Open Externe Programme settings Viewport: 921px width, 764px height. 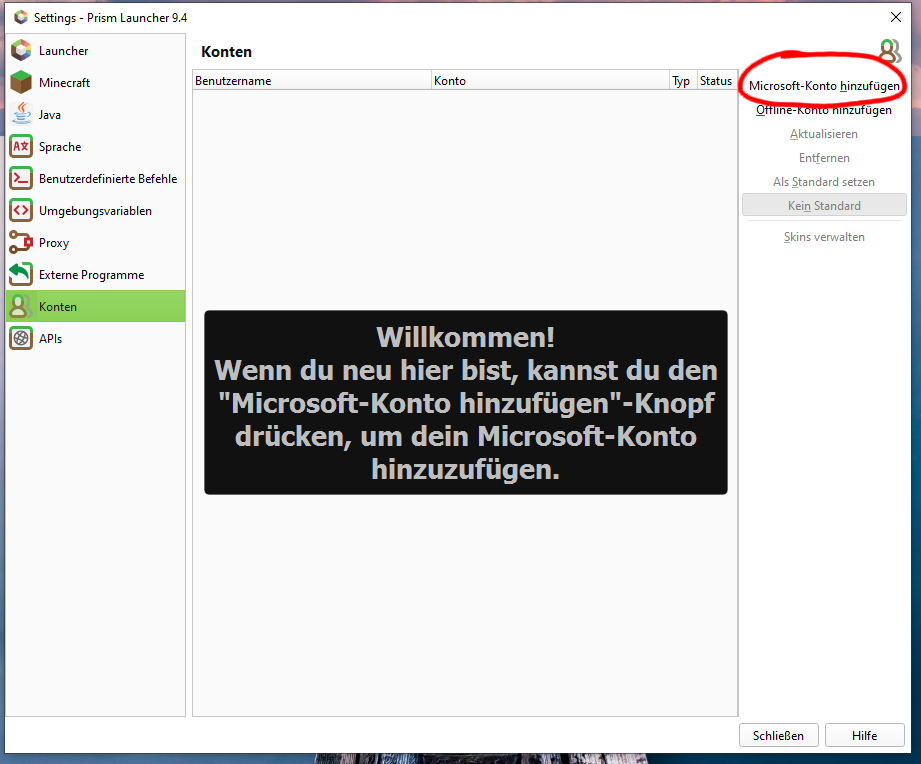click(x=92, y=274)
